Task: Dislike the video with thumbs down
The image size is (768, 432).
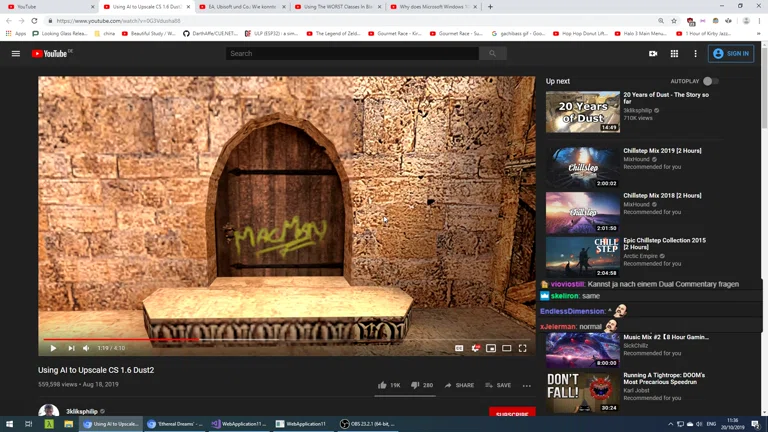Action: point(421,385)
